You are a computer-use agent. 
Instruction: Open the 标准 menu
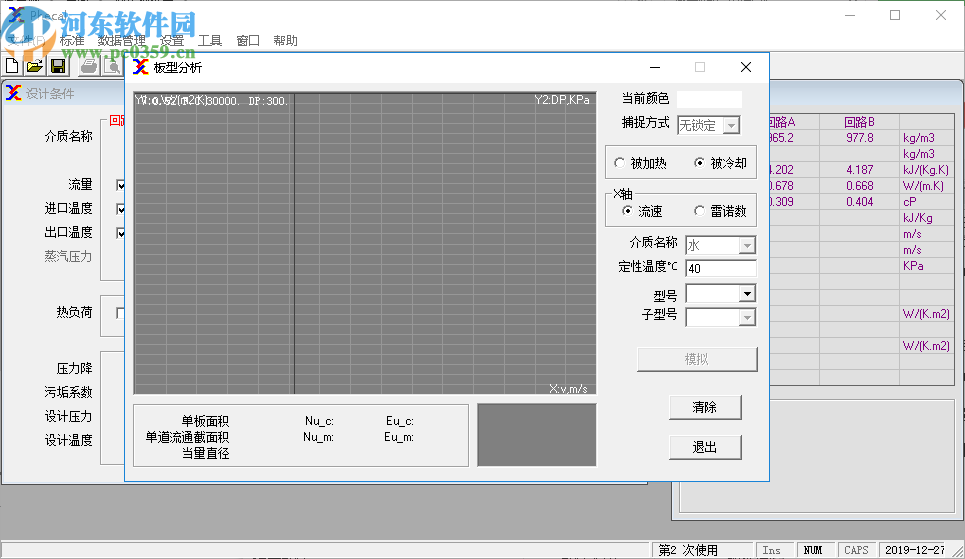72,41
